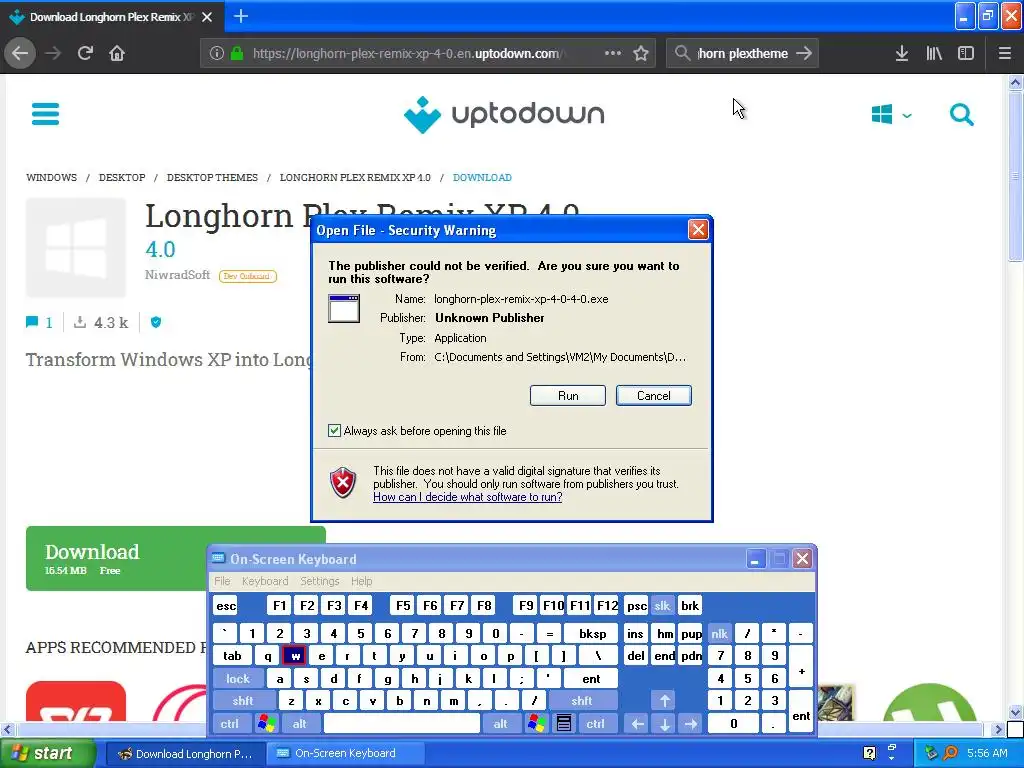This screenshot has height=768, width=1024.
Task: Click the search arrow in search box
Action: point(804,53)
